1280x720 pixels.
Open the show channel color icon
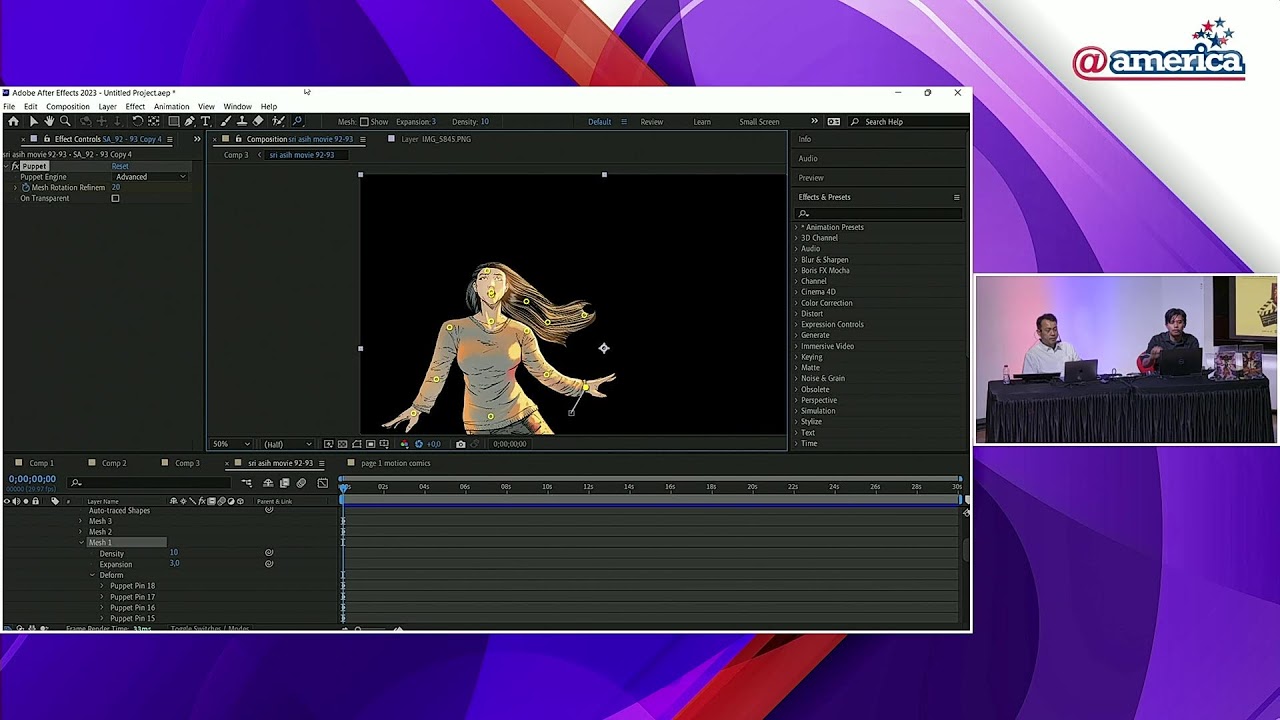click(404, 444)
